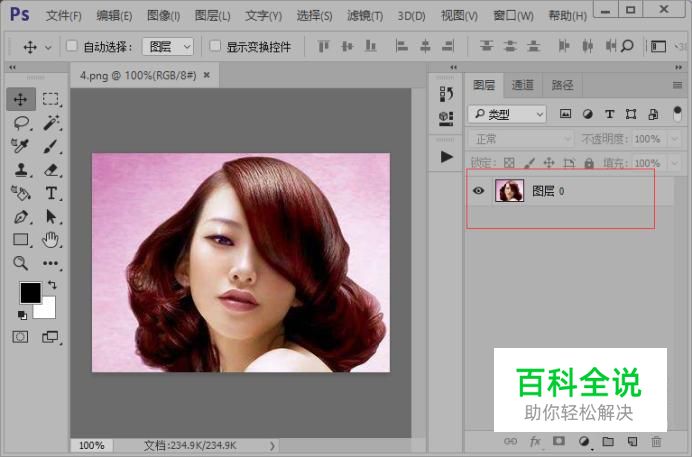
Task: Open the Move tool preset picker arrow
Action: pos(49,47)
